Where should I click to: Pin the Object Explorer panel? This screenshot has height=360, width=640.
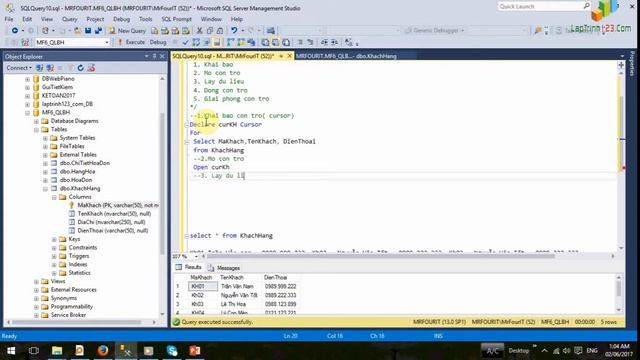tap(154, 56)
